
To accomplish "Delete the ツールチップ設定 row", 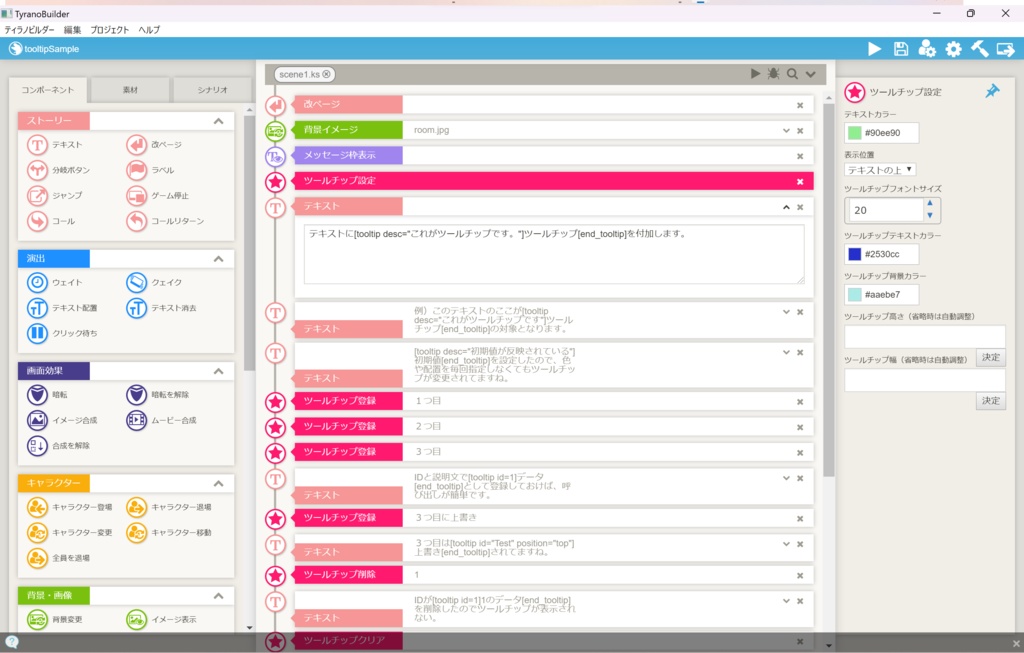I will click(800, 182).
